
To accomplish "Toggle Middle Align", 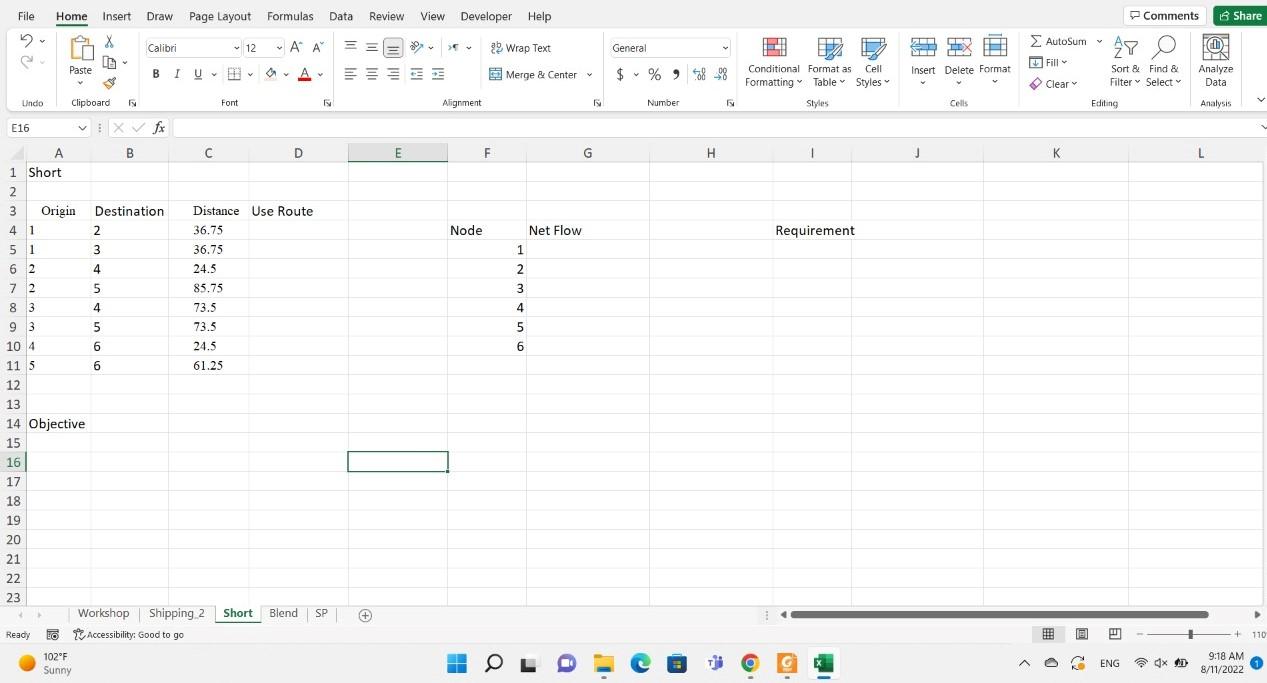I will click(x=372, y=48).
